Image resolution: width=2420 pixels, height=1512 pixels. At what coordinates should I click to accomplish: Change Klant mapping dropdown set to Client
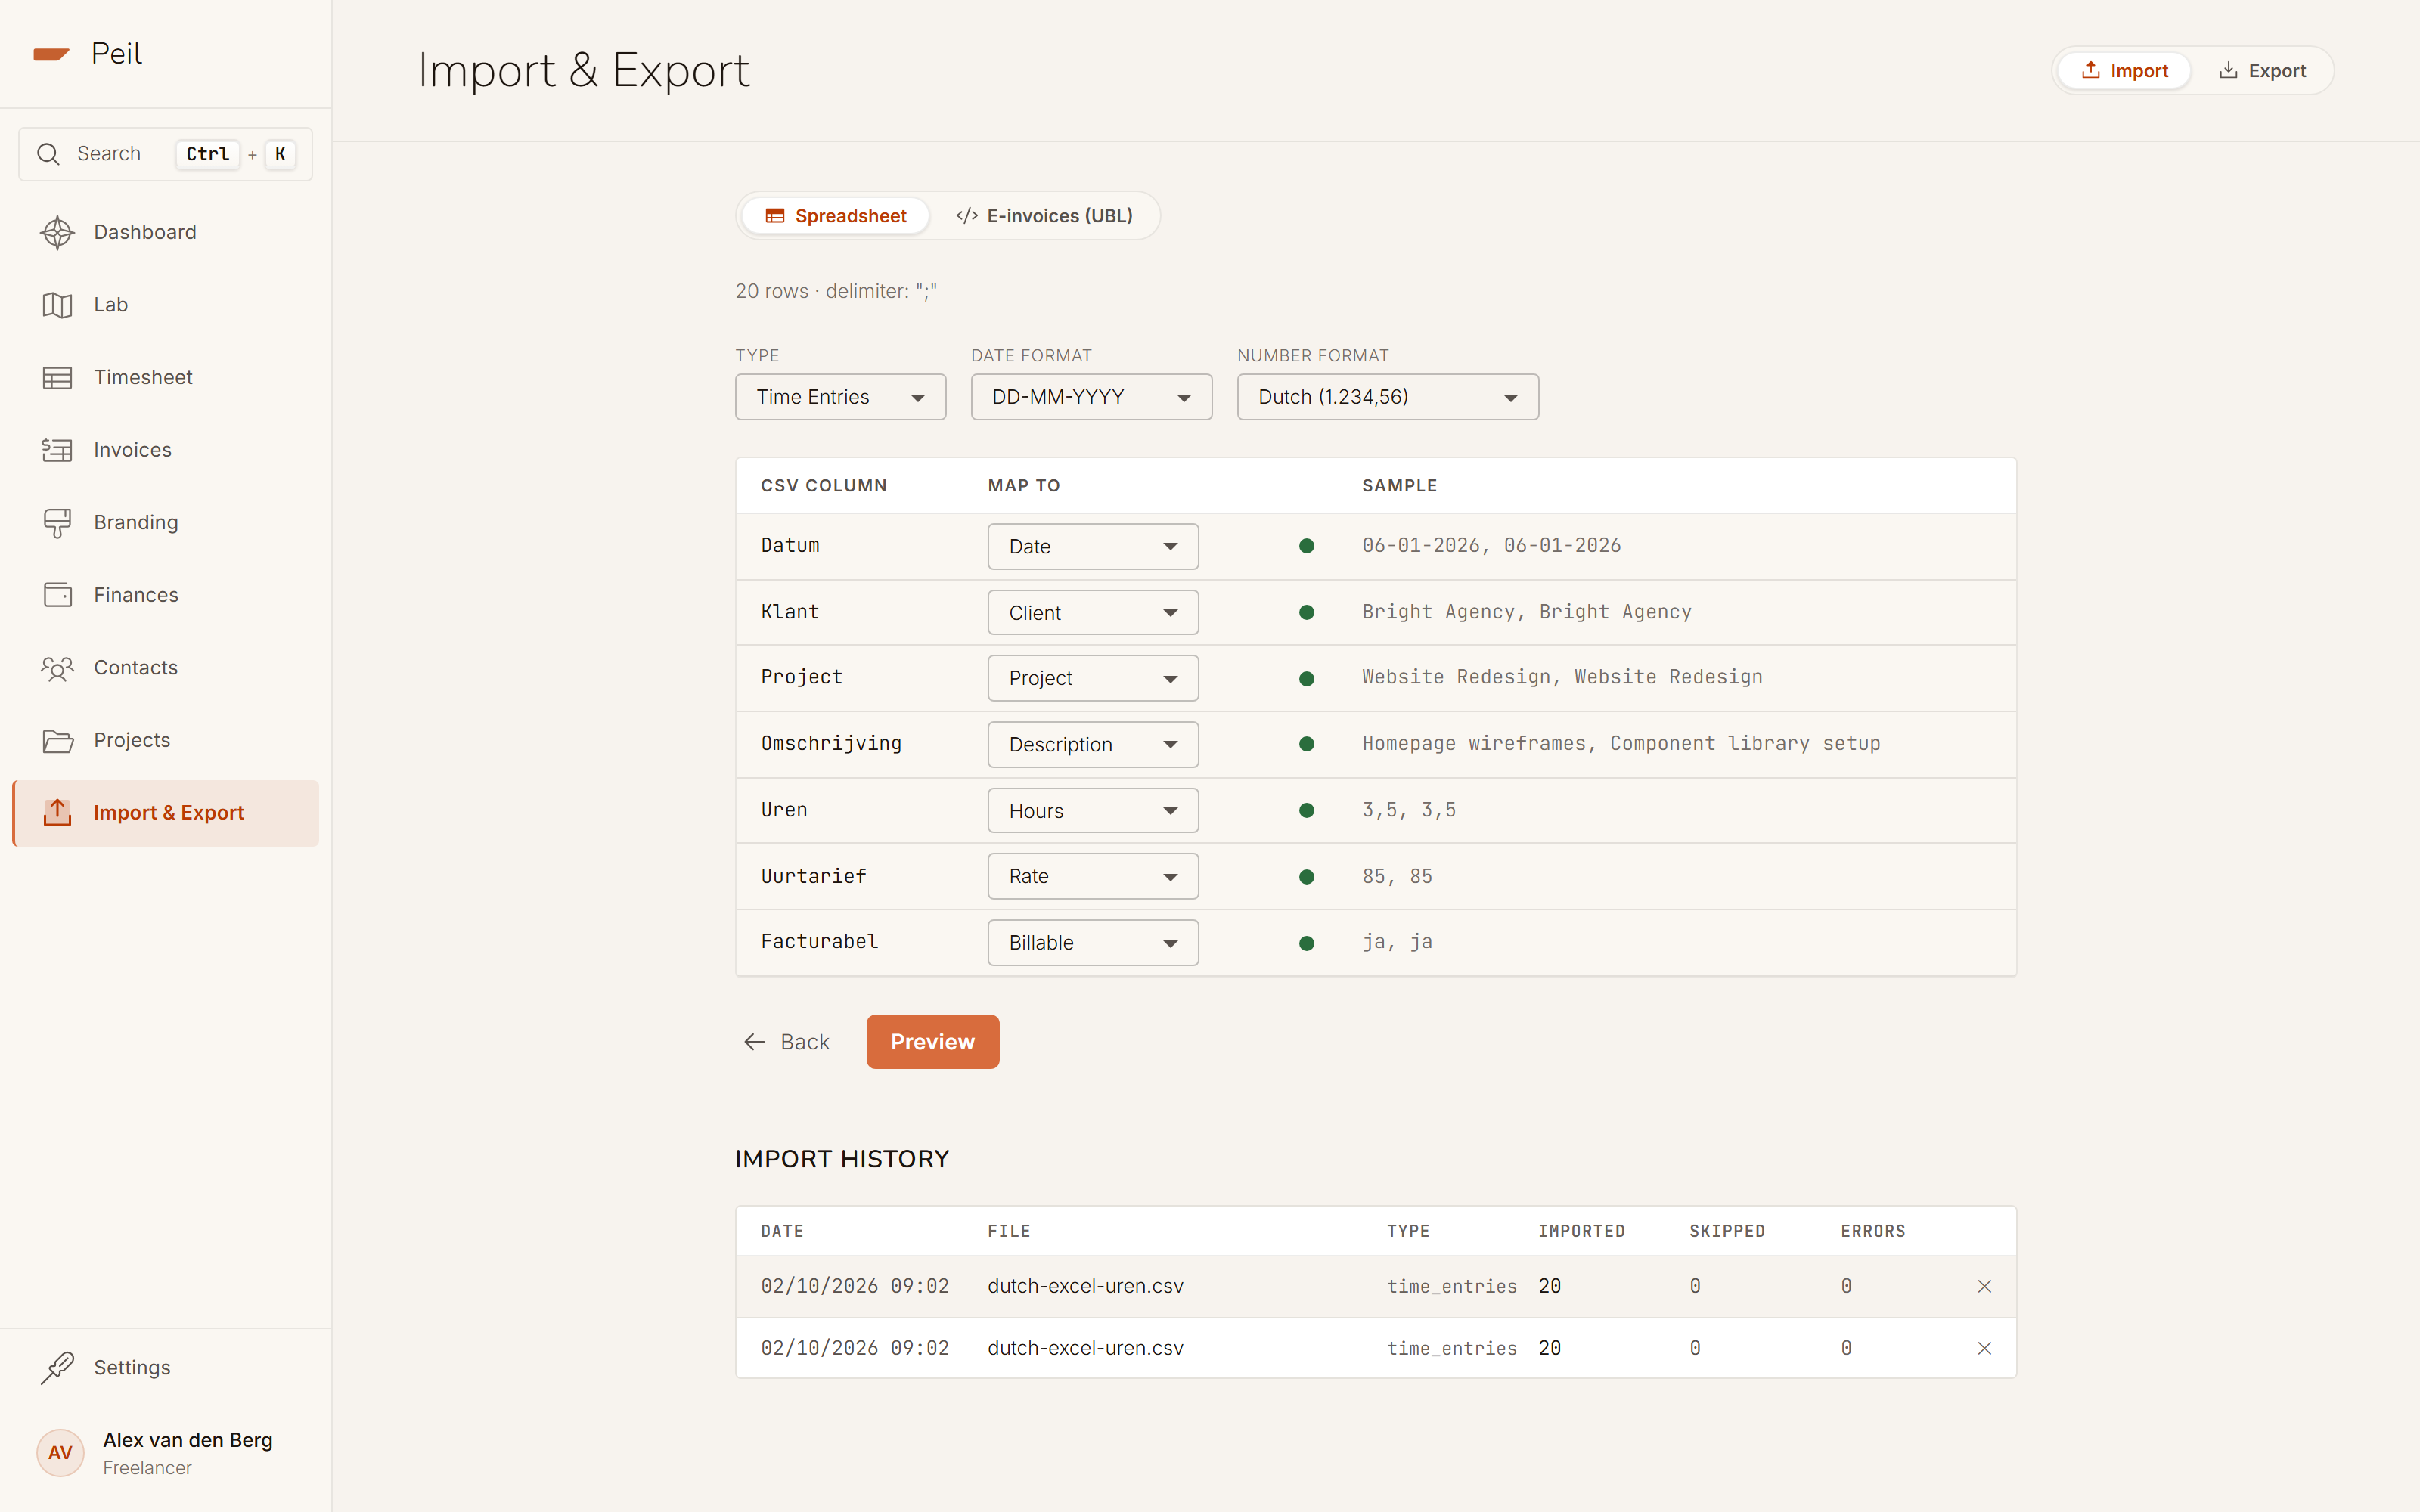pyautogui.click(x=1092, y=612)
